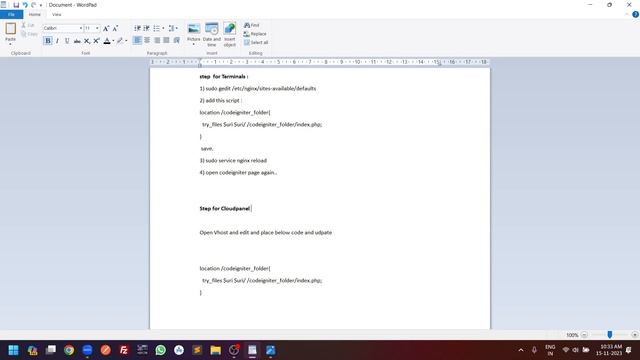
Task: Click Increase indent icon
Action: click(x=147, y=28)
